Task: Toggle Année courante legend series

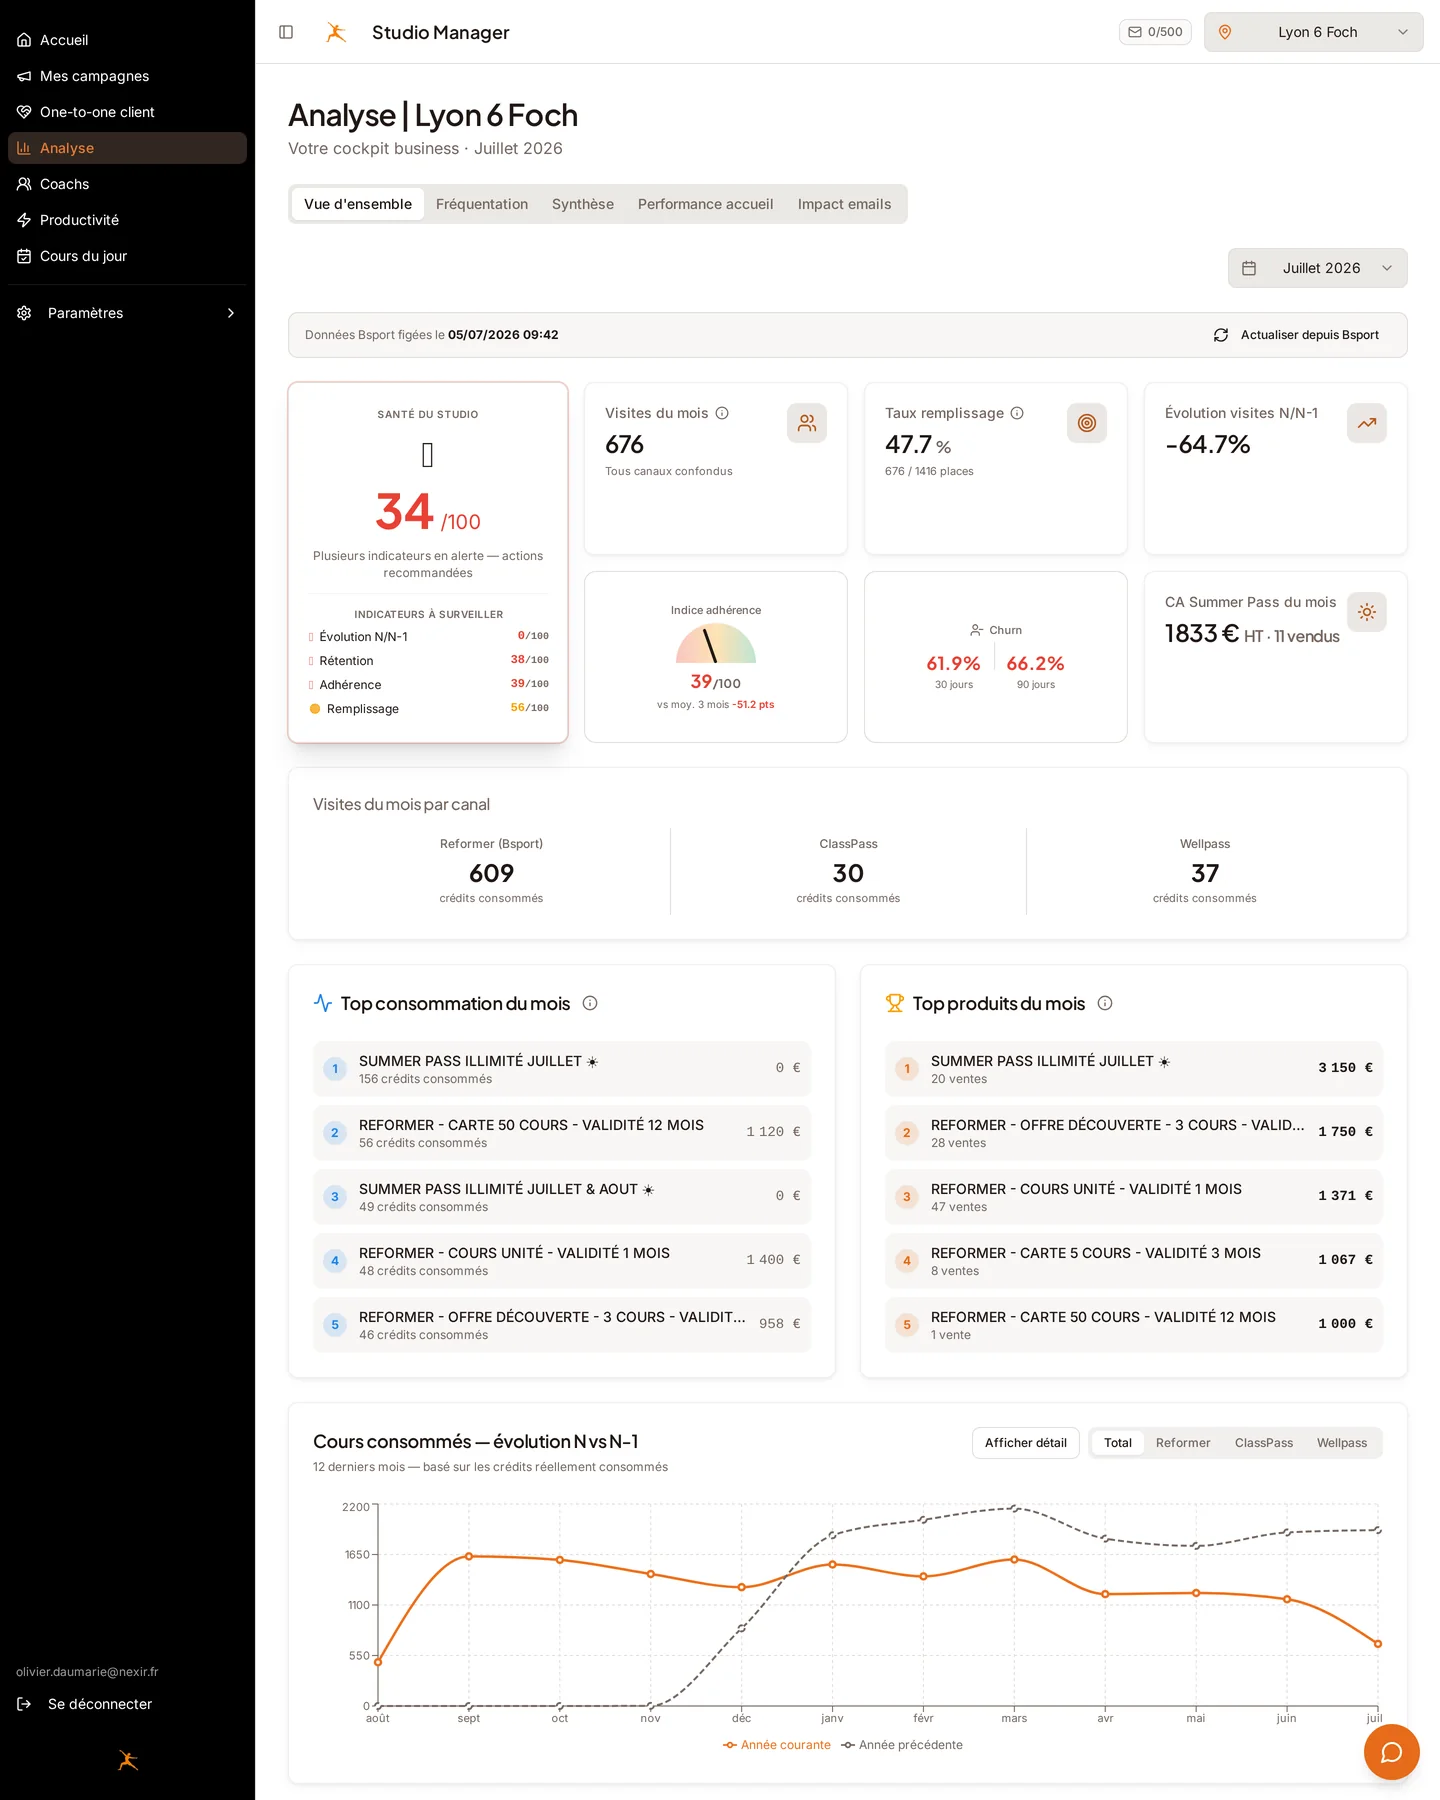Action: click(x=777, y=1745)
